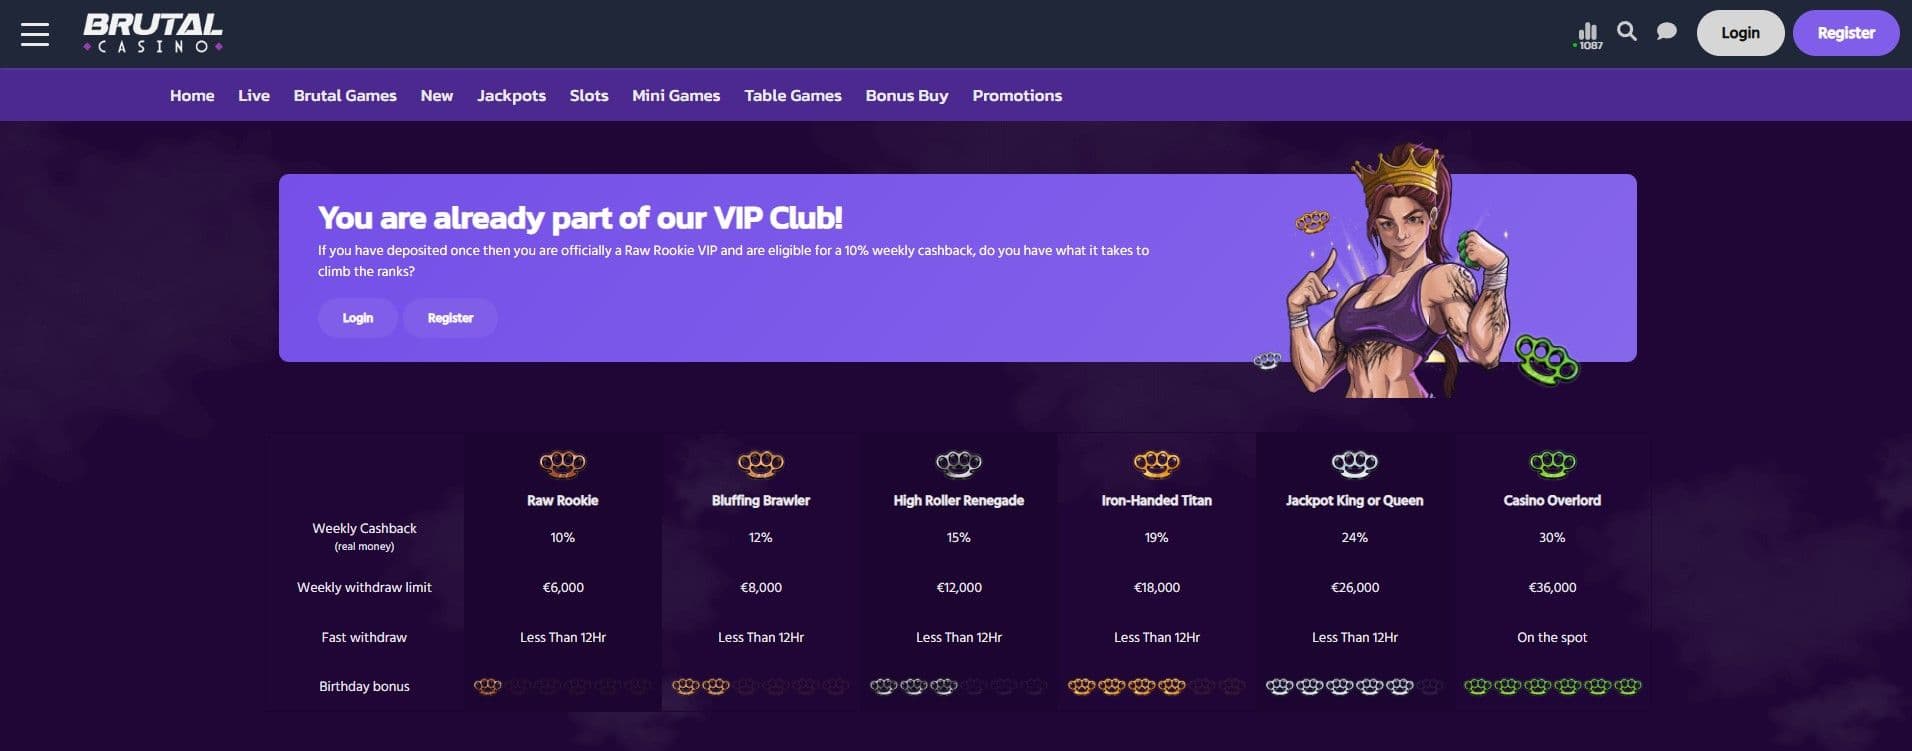Select the Raw Rookie brass knuckles icon
Image resolution: width=1912 pixels, height=751 pixels.
pyautogui.click(x=563, y=462)
